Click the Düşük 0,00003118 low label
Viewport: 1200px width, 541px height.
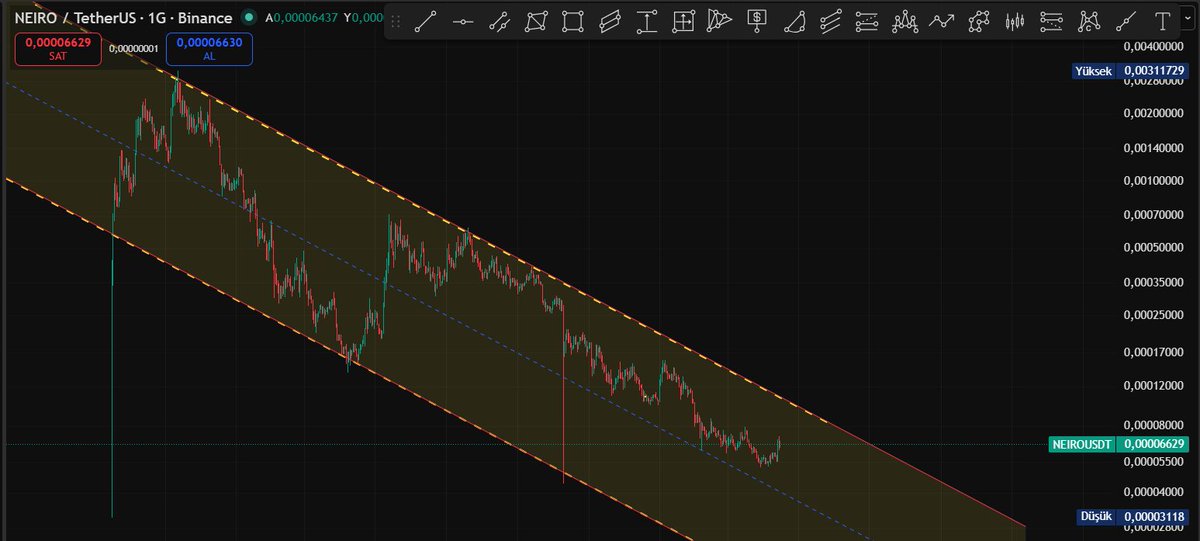tap(1130, 517)
